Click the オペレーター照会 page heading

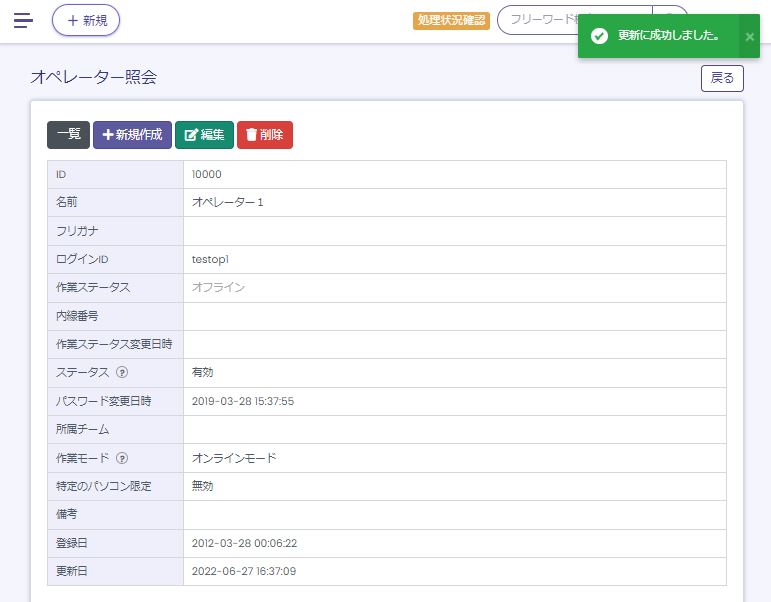pyautogui.click(x=93, y=77)
